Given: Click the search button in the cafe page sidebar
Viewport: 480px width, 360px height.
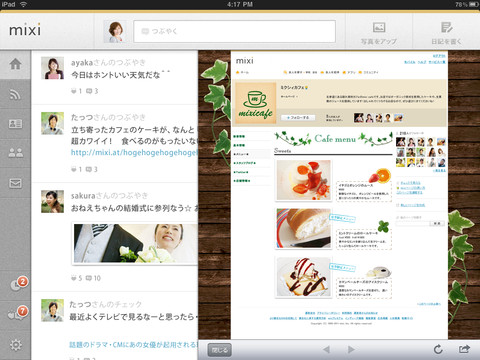Looking at the screenshot, I should coord(437,223).
